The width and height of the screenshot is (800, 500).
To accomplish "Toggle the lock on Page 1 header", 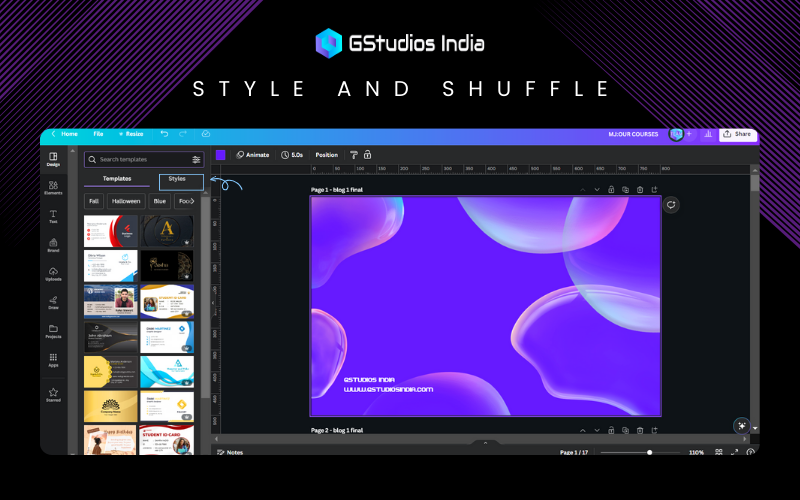I will tap(611, 189).
